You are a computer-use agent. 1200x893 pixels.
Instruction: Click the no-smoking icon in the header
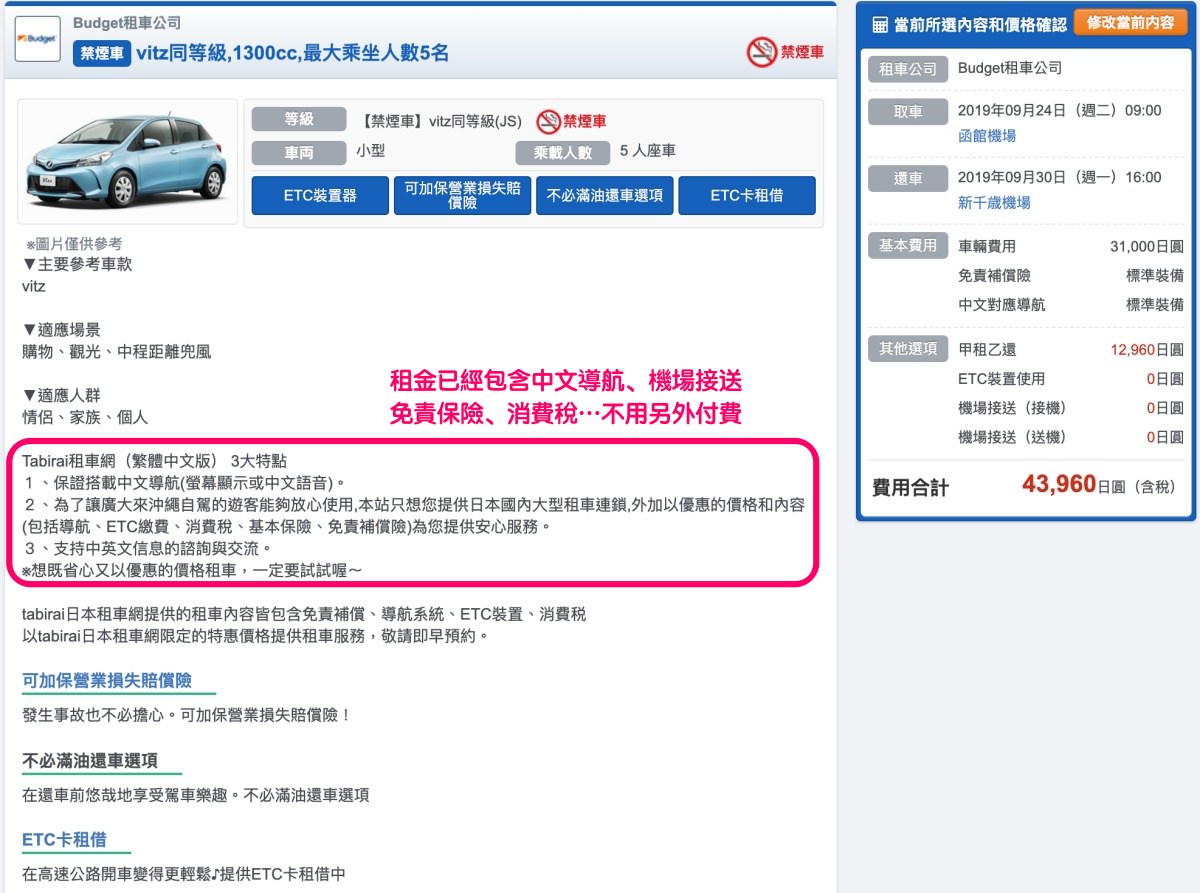click(762, 52)
